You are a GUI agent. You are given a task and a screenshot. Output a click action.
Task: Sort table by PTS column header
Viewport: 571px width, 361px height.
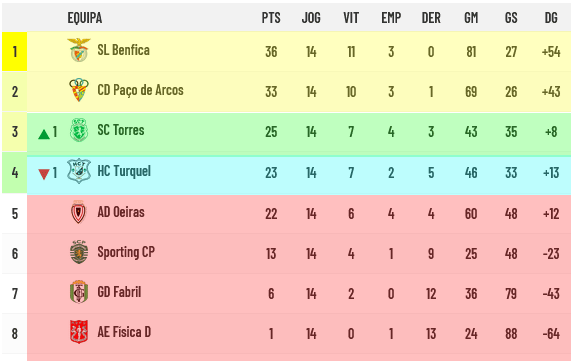[x=271, y=17]
